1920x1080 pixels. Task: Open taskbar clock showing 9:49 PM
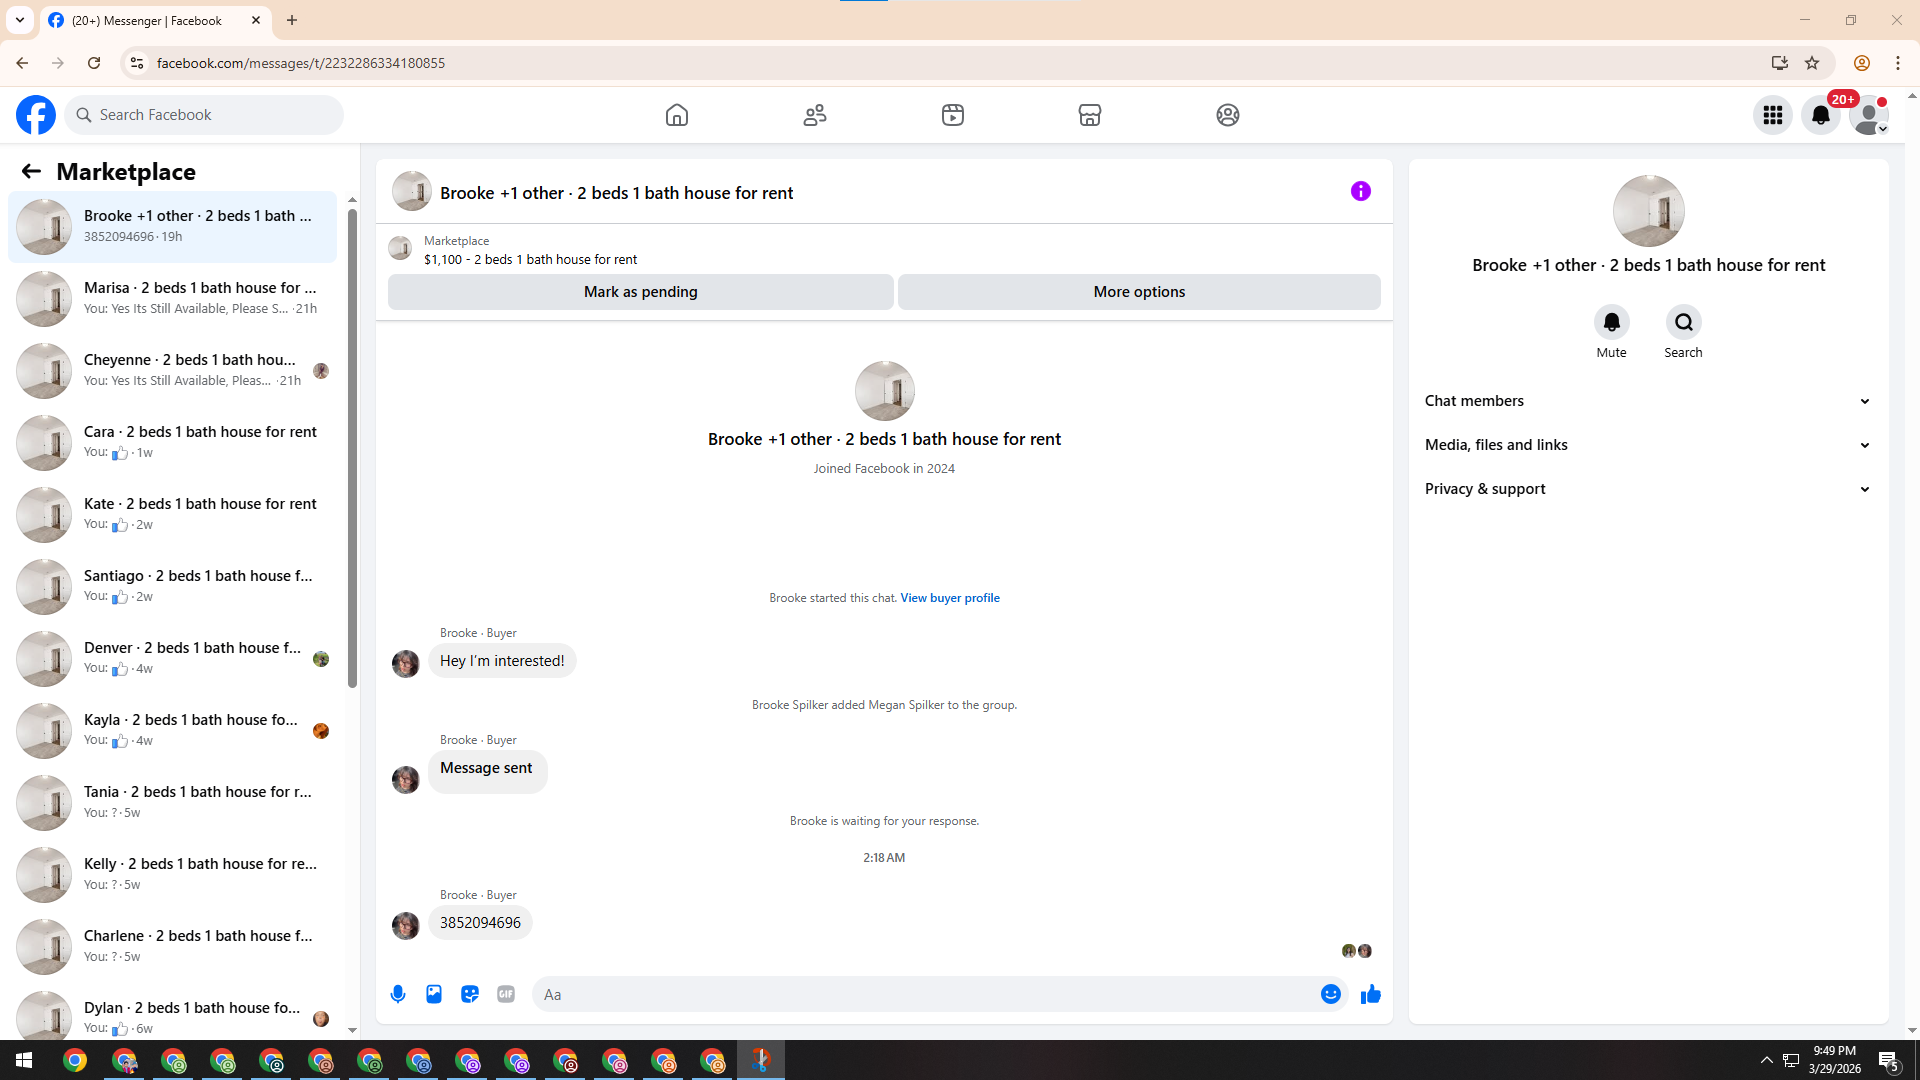(1835, 1060)
